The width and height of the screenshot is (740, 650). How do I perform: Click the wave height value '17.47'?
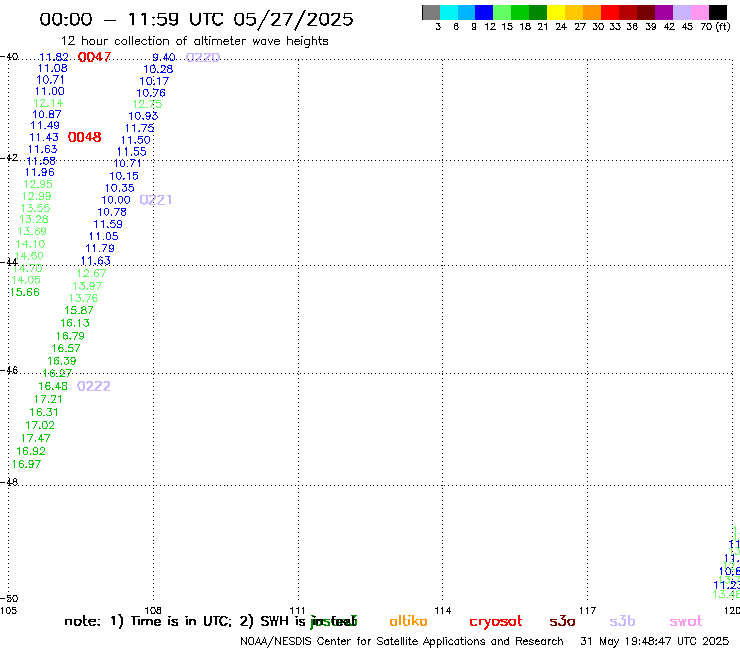(x=35, y=438)
